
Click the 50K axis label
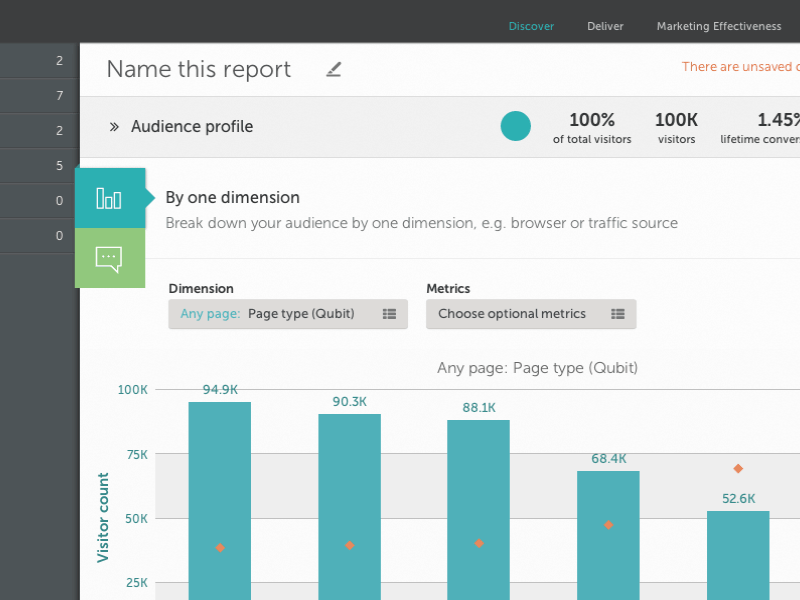coord(136,519)
